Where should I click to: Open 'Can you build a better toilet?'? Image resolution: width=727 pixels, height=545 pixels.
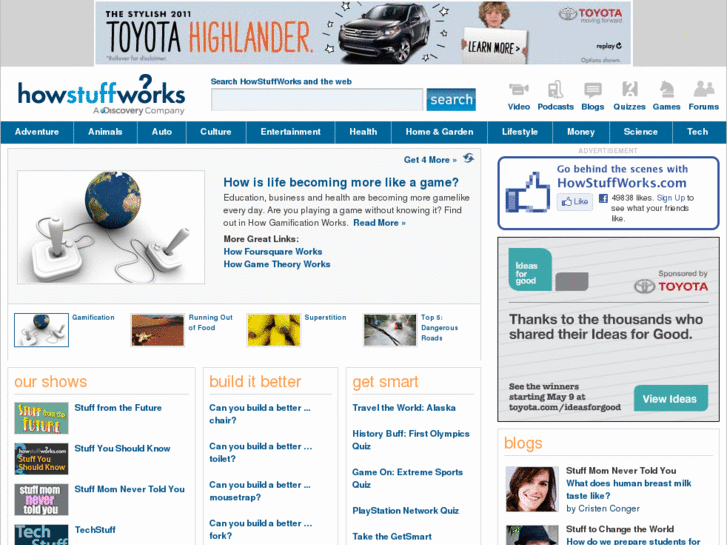pyautogui.click(x=261, y=453)
